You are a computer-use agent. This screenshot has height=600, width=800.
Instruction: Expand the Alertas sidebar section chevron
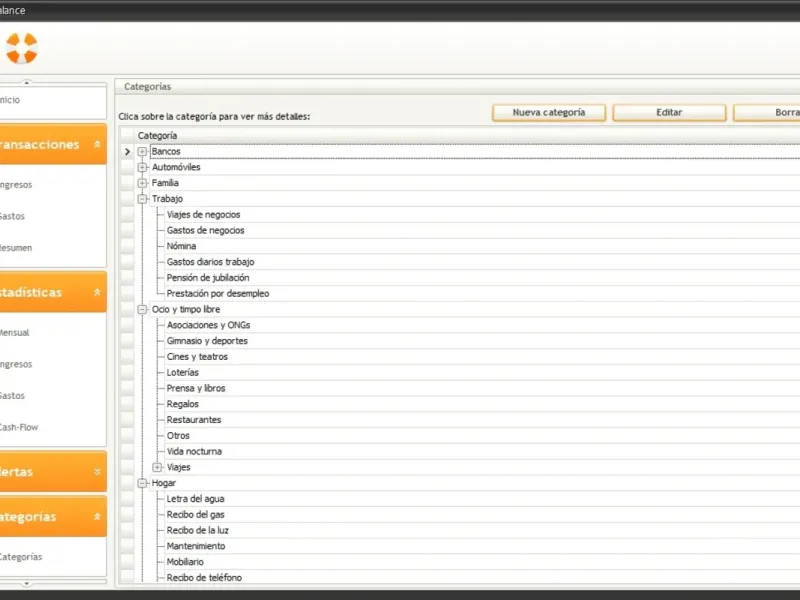97,471
